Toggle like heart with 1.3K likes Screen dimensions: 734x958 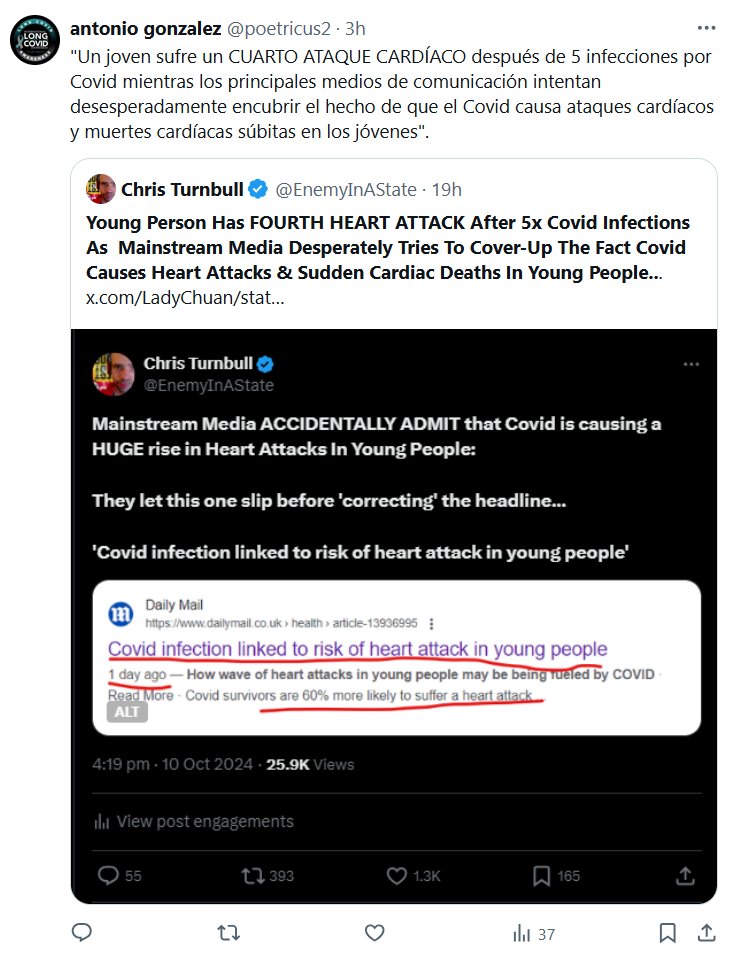pyautogui.click(x=397, y=875)
